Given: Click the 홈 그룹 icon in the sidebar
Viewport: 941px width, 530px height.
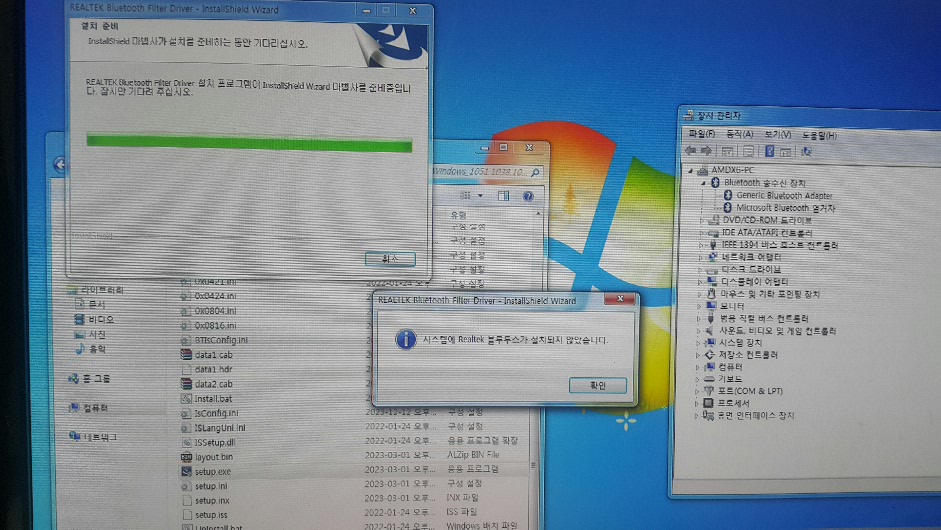Looking at the screenshot, I should (74, 378).
